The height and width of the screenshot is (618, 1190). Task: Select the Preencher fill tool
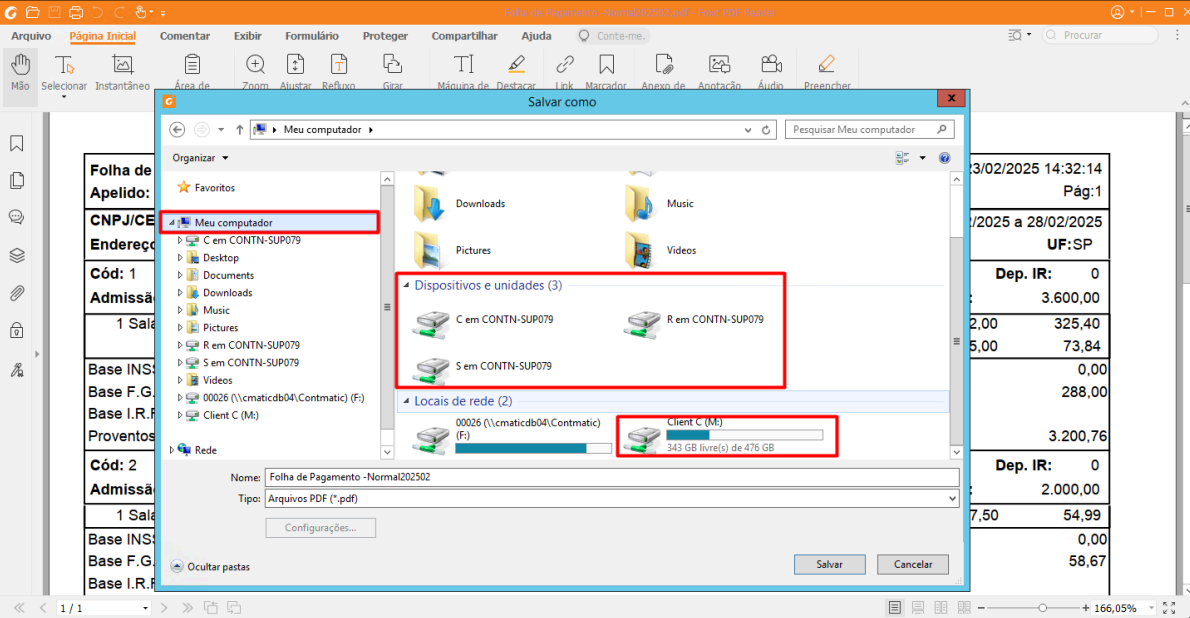(826, 72)
